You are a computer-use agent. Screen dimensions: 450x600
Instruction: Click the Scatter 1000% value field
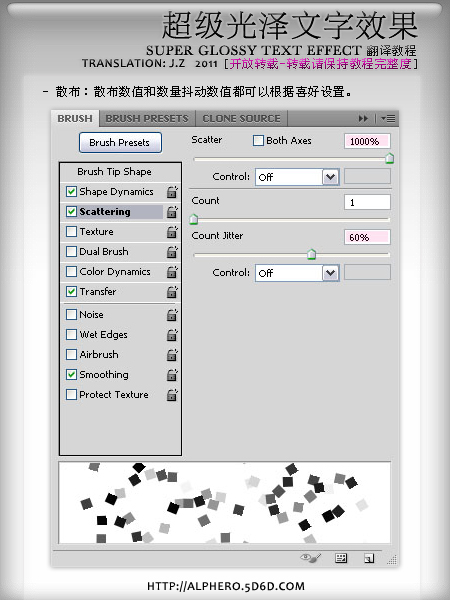367,141
